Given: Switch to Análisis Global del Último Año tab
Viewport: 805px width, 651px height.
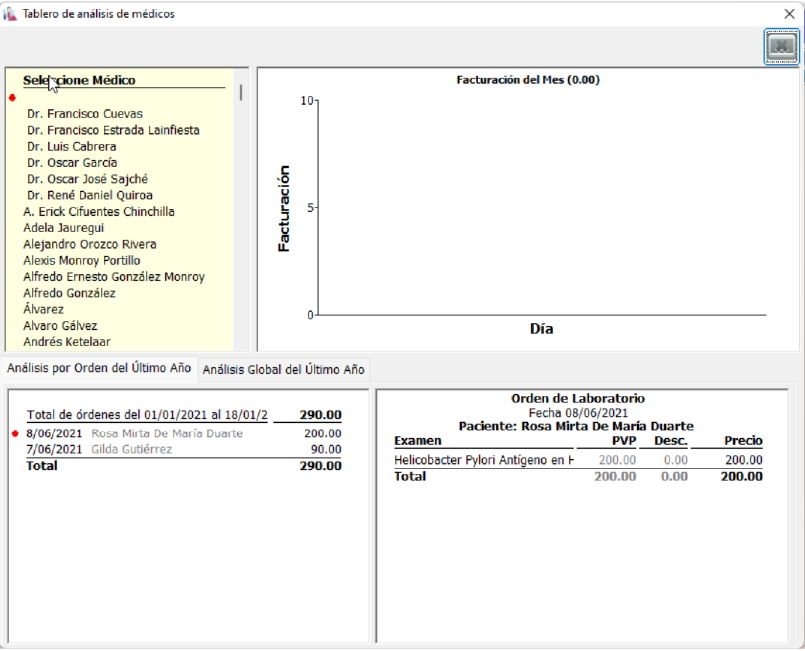Looking at the screenshot, I should 284,369.
